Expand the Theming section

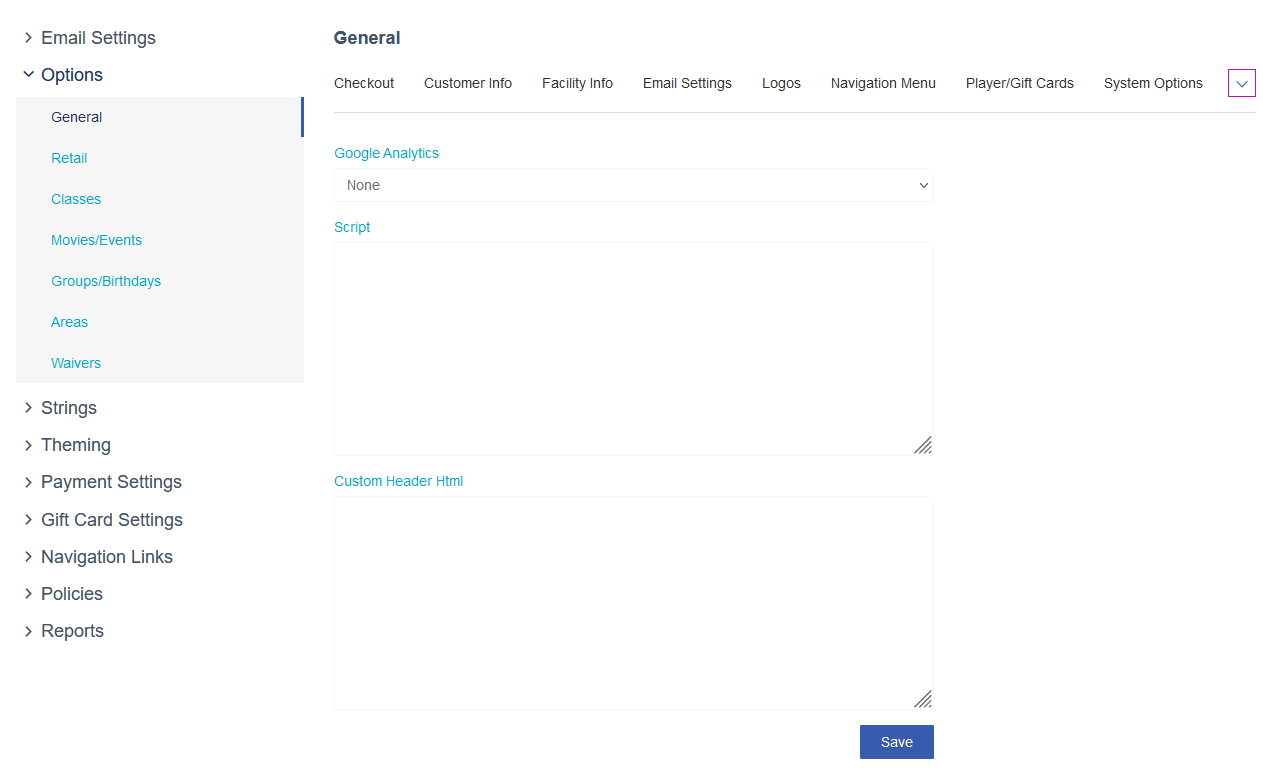click(67, 445)
